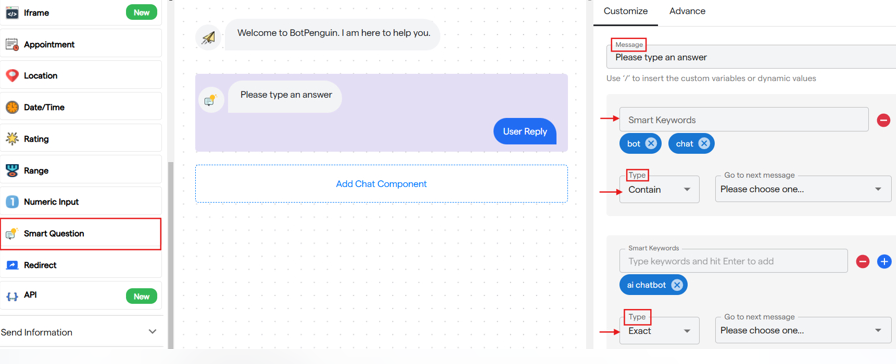Select the Location component icon
The image size is (896, 364).
12,75
